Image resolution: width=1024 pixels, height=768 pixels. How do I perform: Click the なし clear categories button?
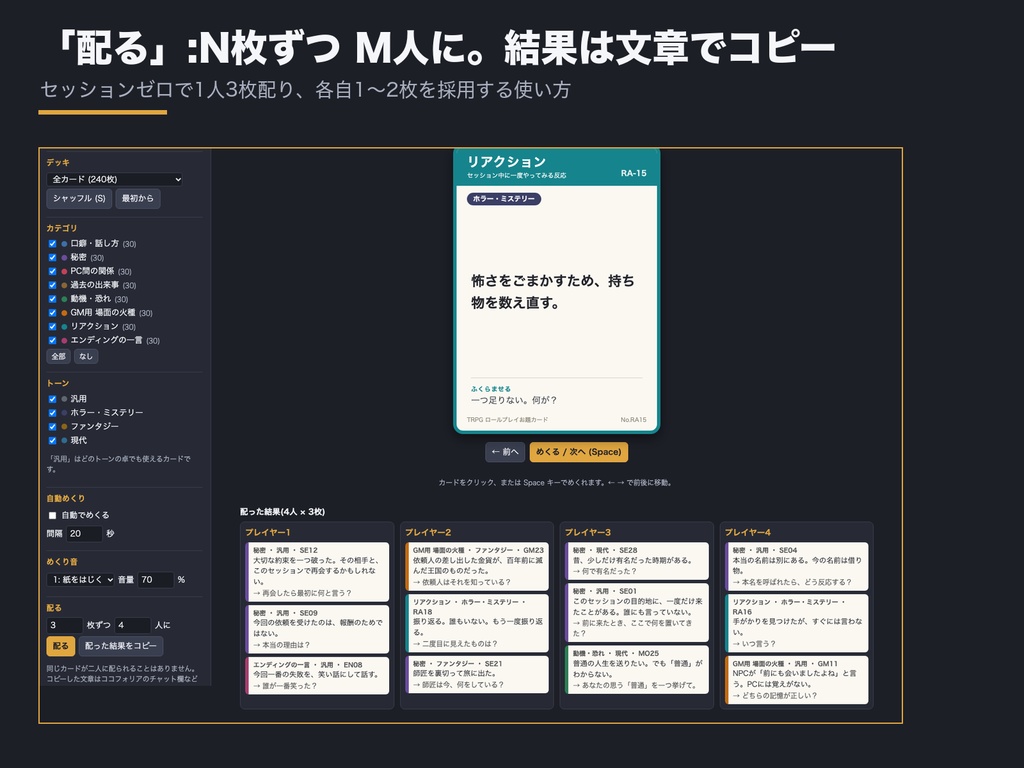pyautogui.click(x=86, y=356)
